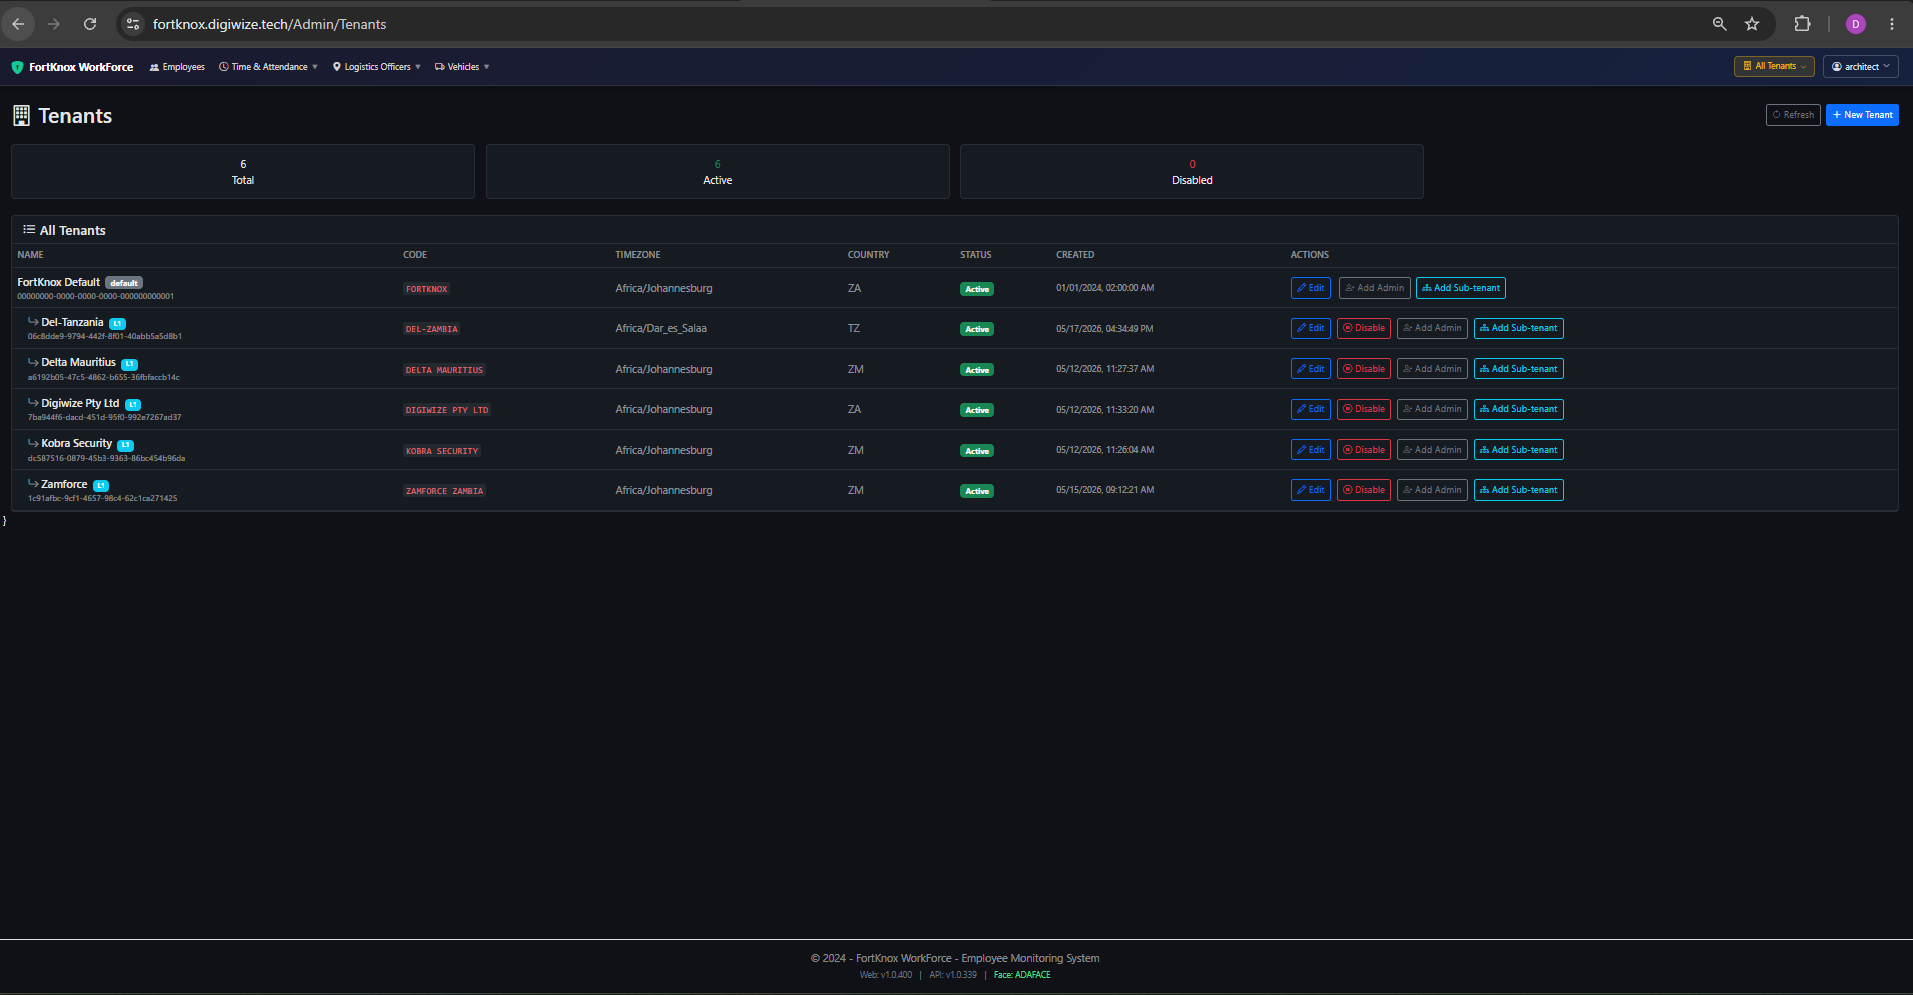Edit the Kobra Security tenant
This screenshot has width=1913, height=995.
1311,450
